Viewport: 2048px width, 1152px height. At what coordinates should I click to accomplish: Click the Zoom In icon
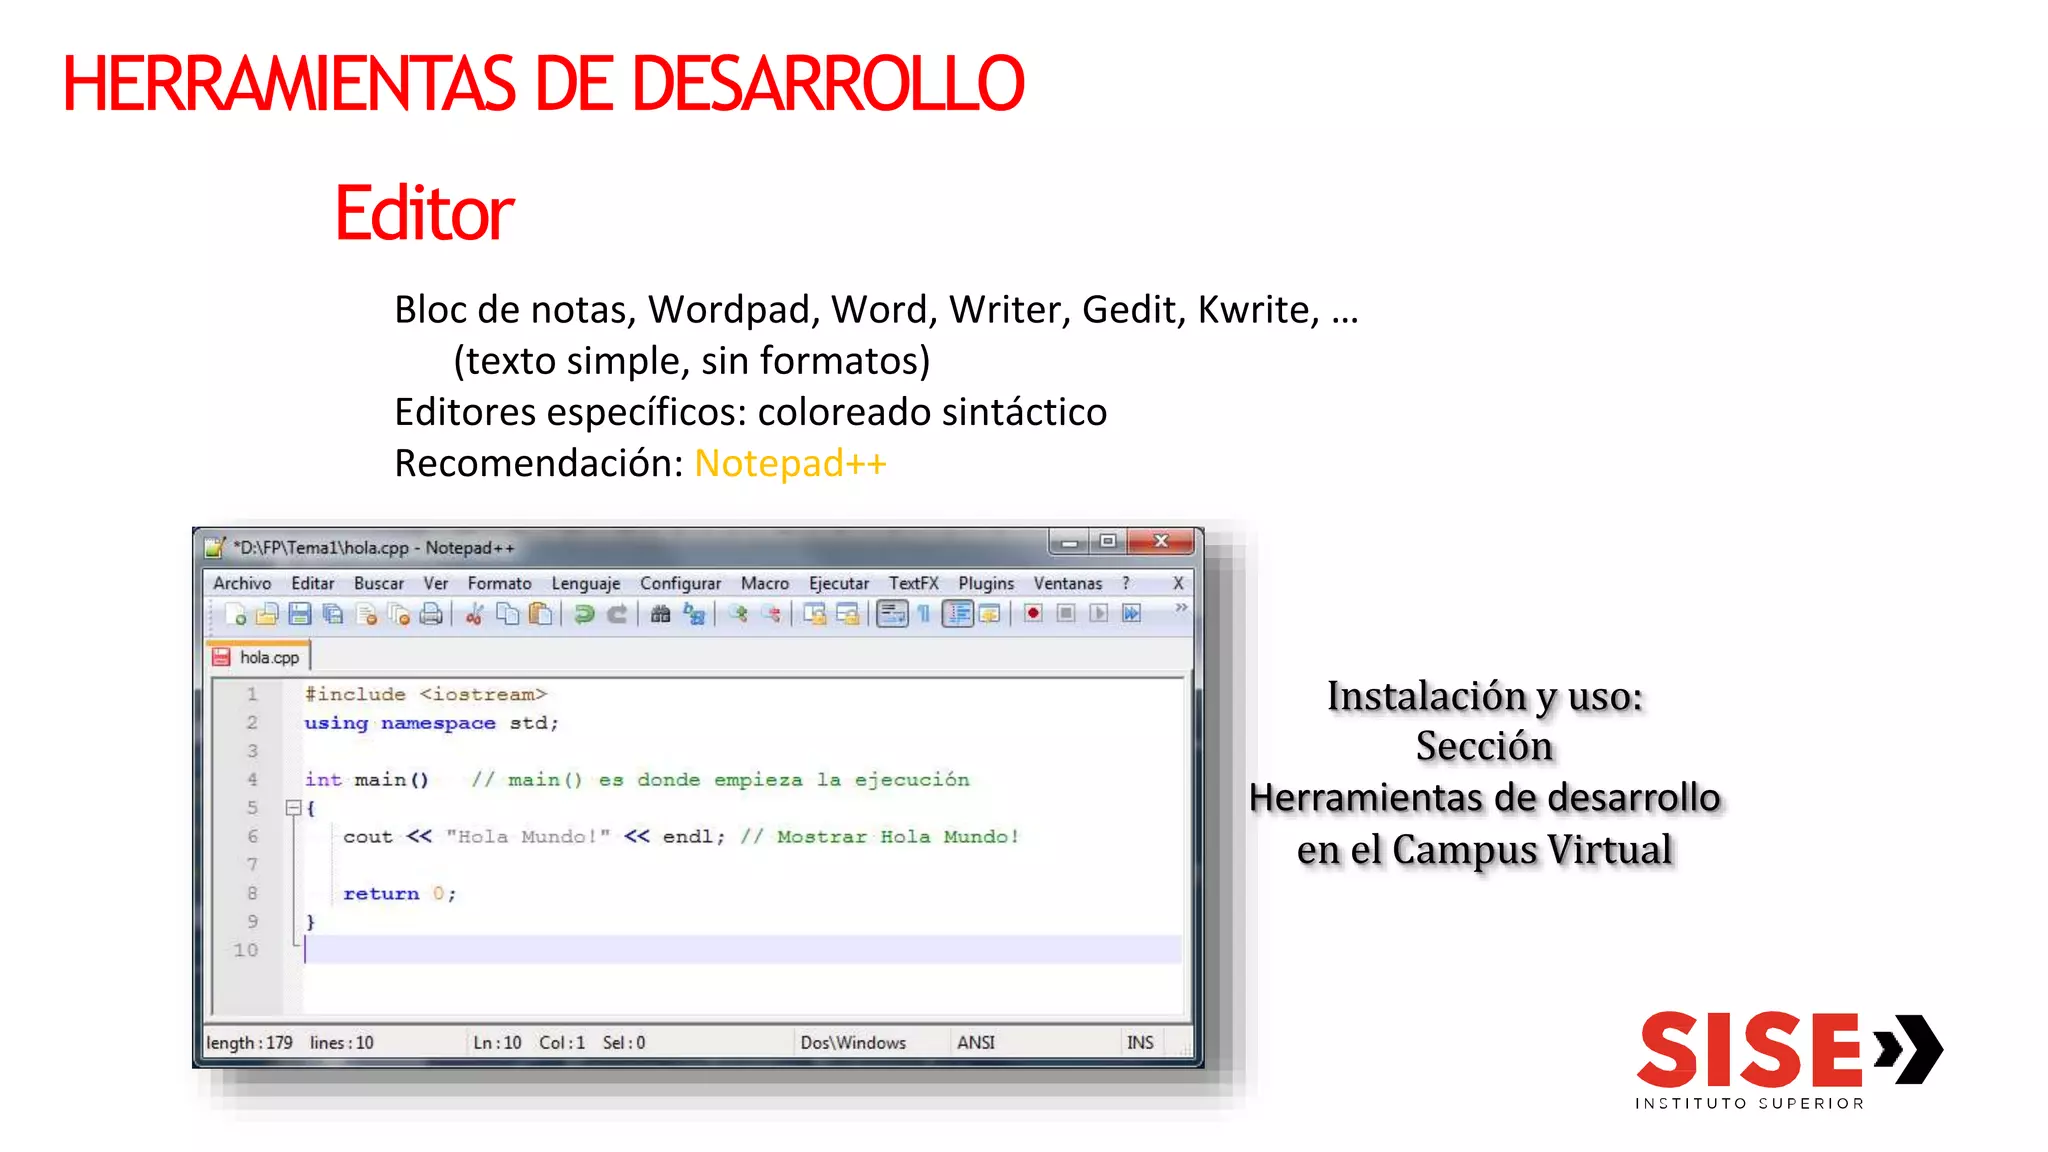click(x=738, y=614)
